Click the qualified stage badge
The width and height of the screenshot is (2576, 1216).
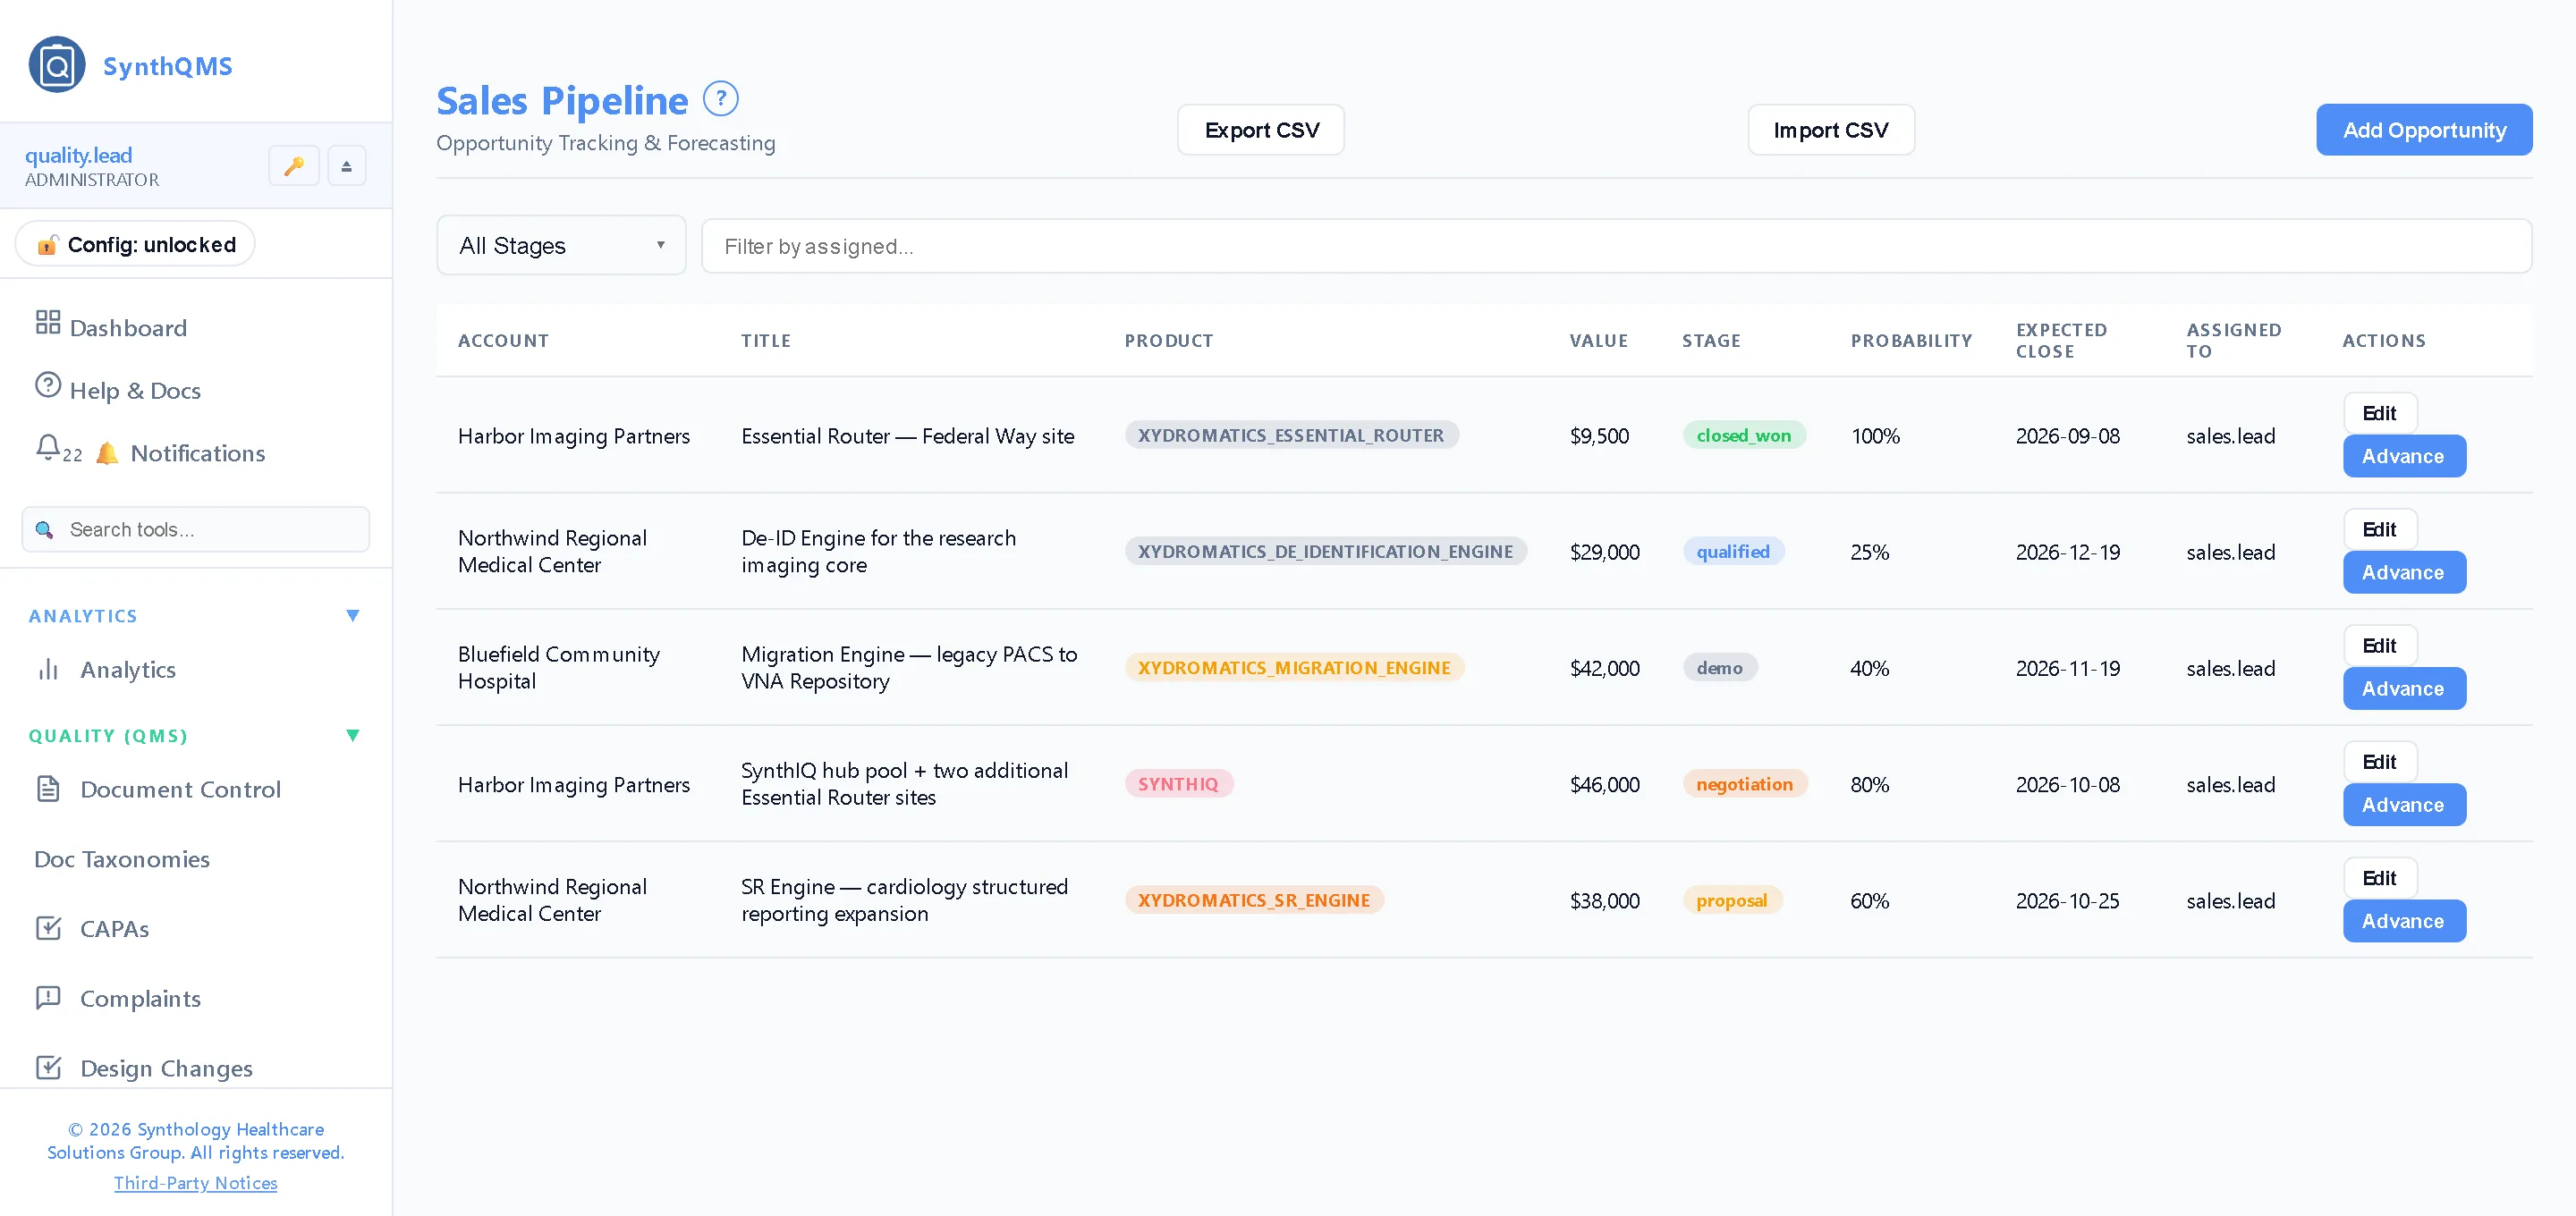pos(1733,551)
